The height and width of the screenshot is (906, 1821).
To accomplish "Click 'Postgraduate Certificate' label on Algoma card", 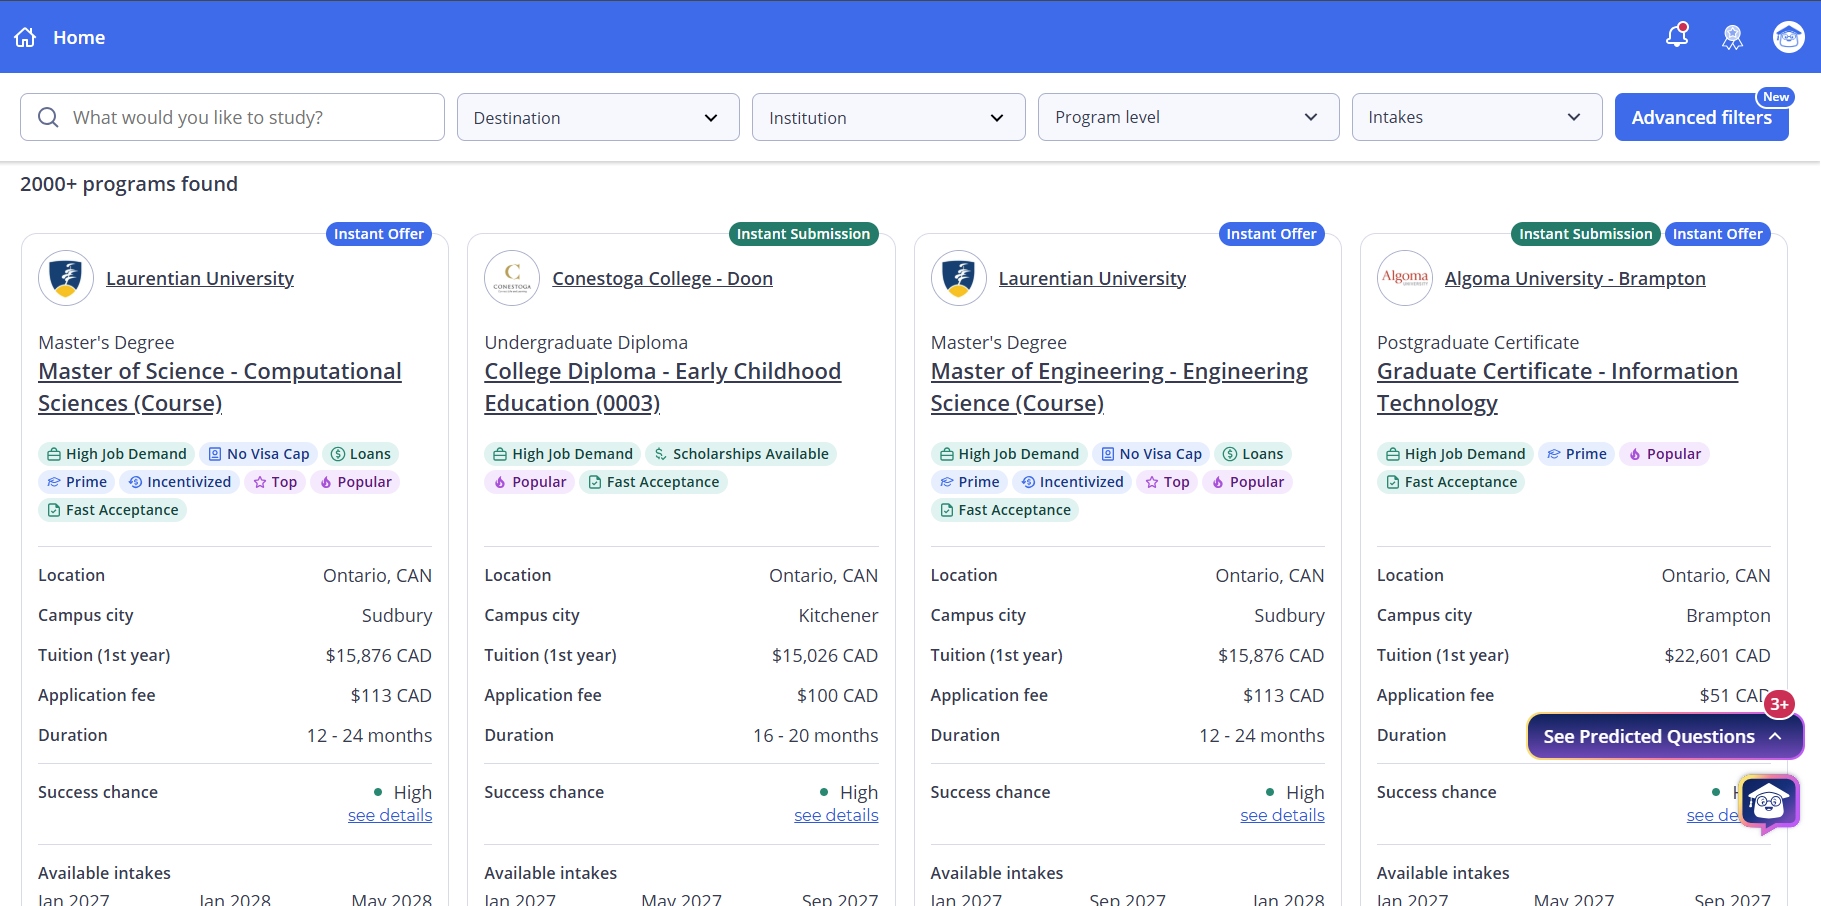I will 1478,342.
